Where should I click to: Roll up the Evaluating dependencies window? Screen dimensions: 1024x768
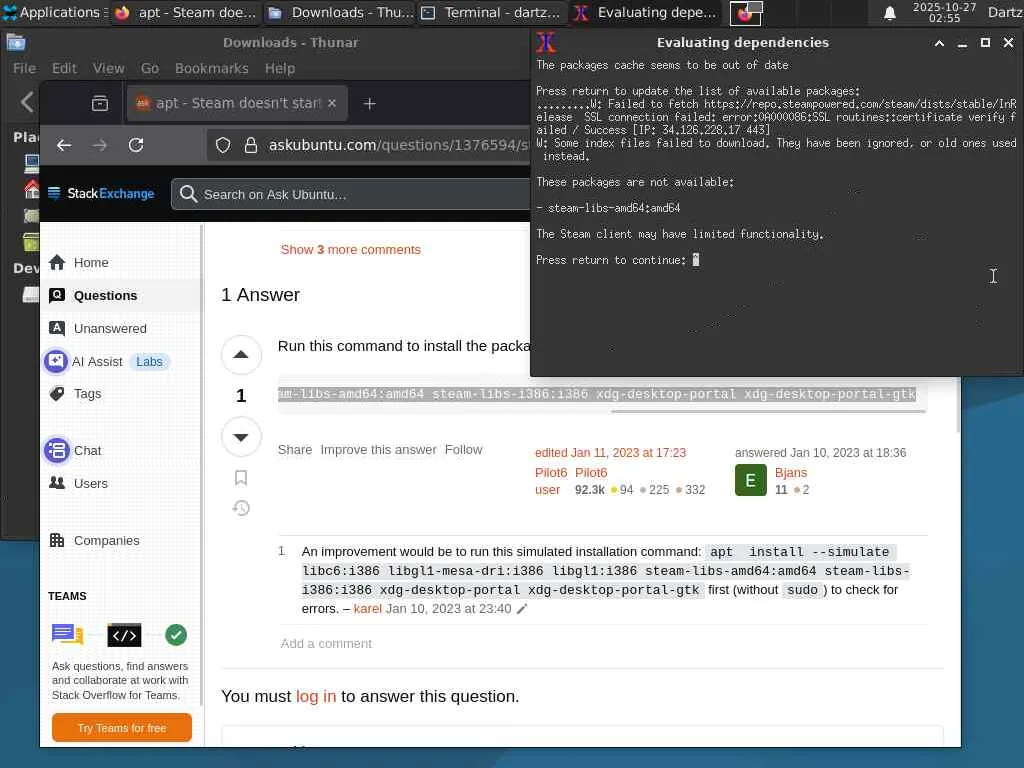click(939, 42)
